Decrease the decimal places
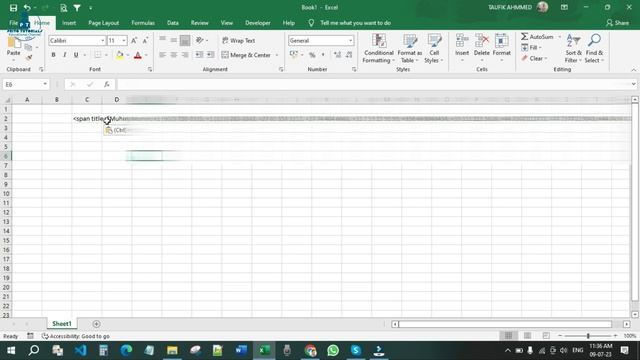This screenshot has width=640, height=360. 349,55
